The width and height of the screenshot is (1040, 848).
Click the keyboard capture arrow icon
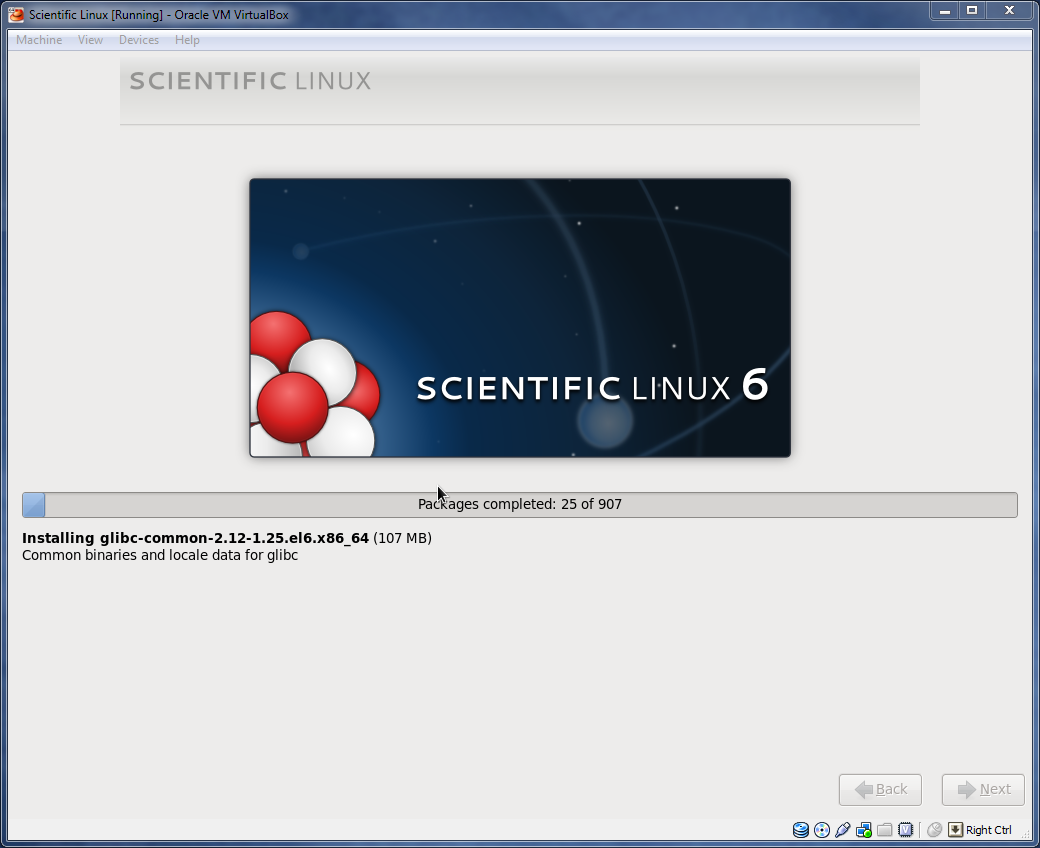pyautogui.click(x=955, y=829)
